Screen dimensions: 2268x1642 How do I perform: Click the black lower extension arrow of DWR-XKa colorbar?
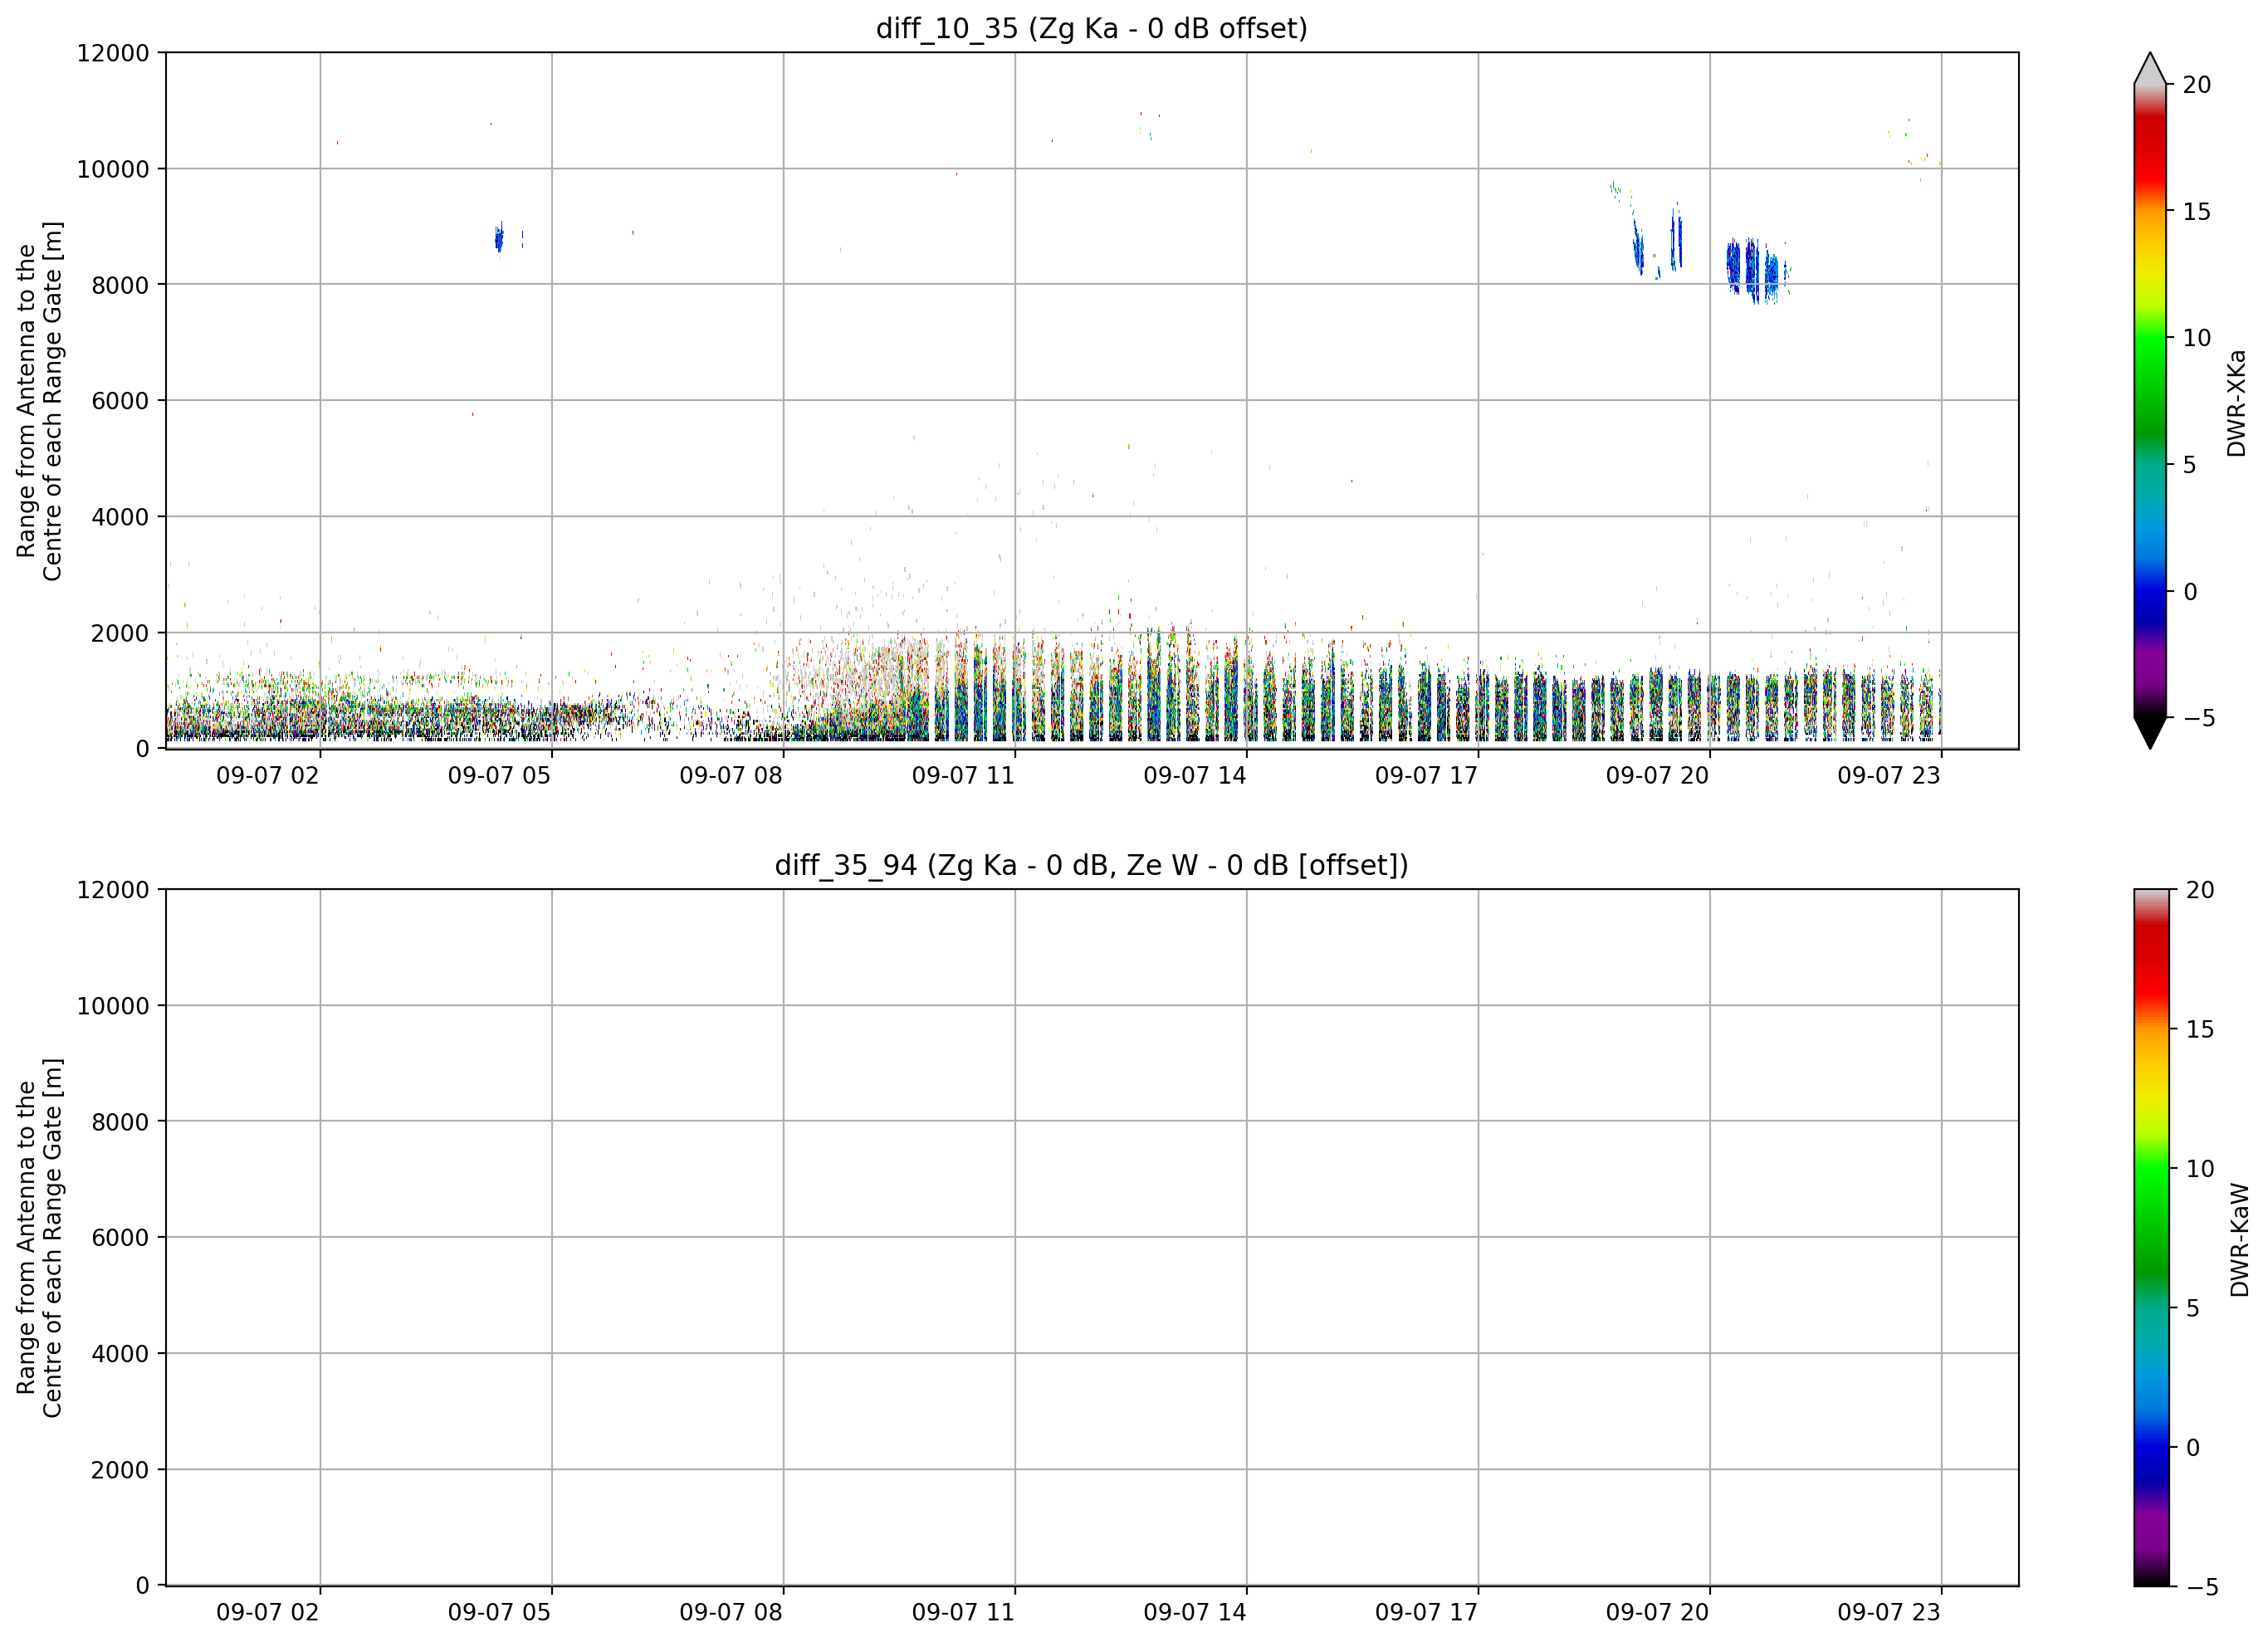tap(2150, 733)
